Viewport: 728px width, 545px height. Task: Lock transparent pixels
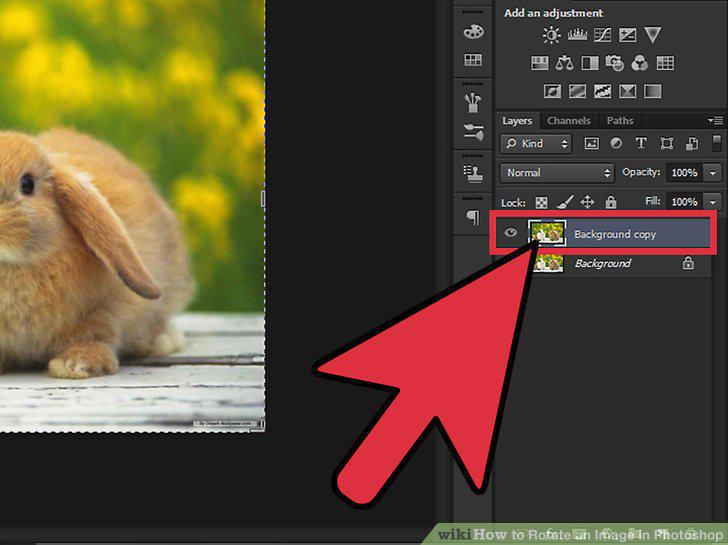(x=541, y=202)
